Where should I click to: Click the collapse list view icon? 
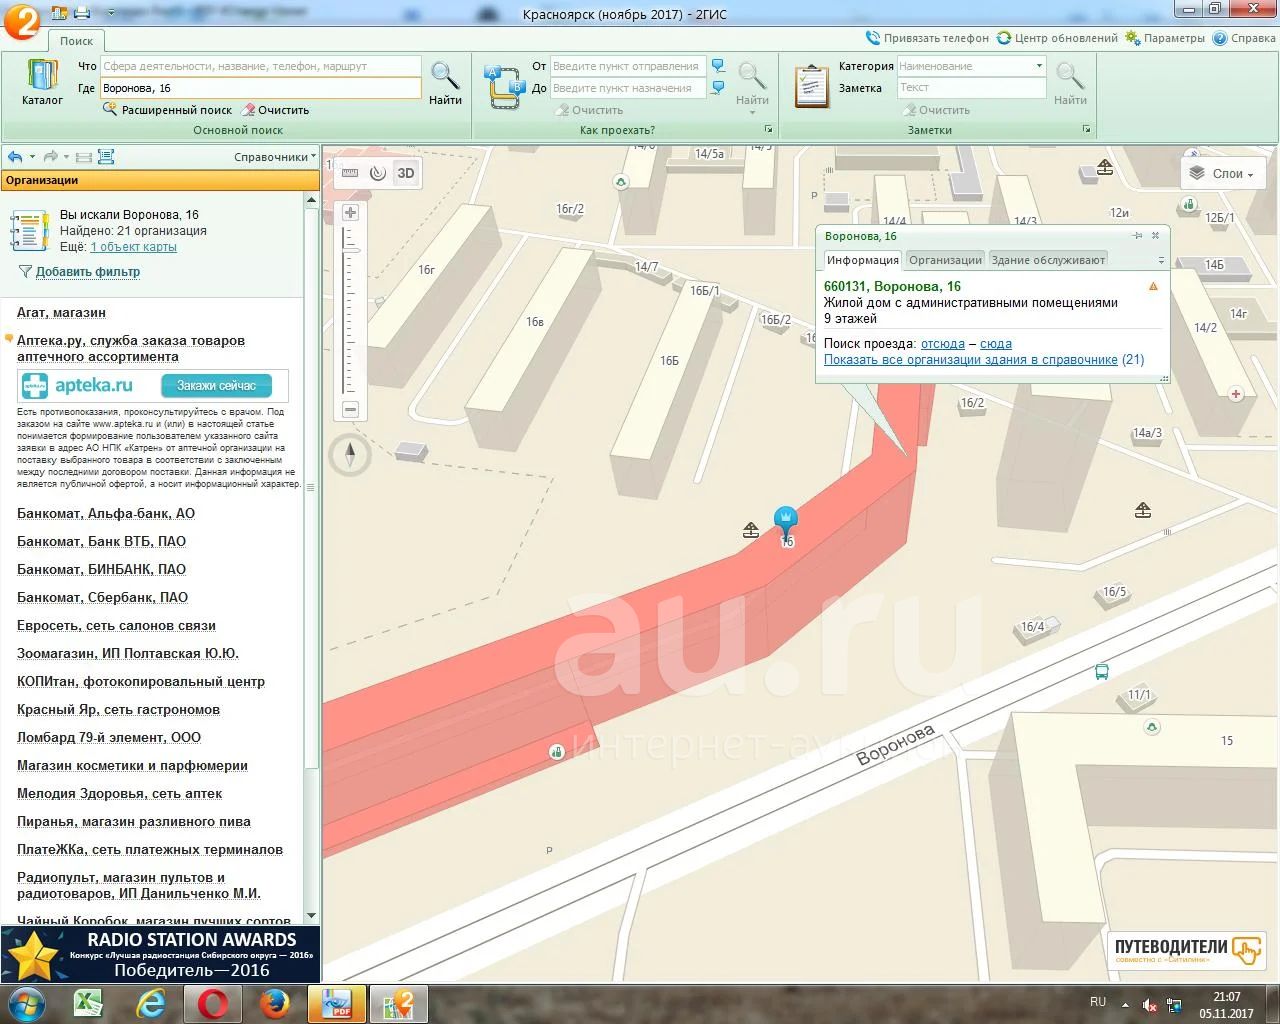point(84,157)
